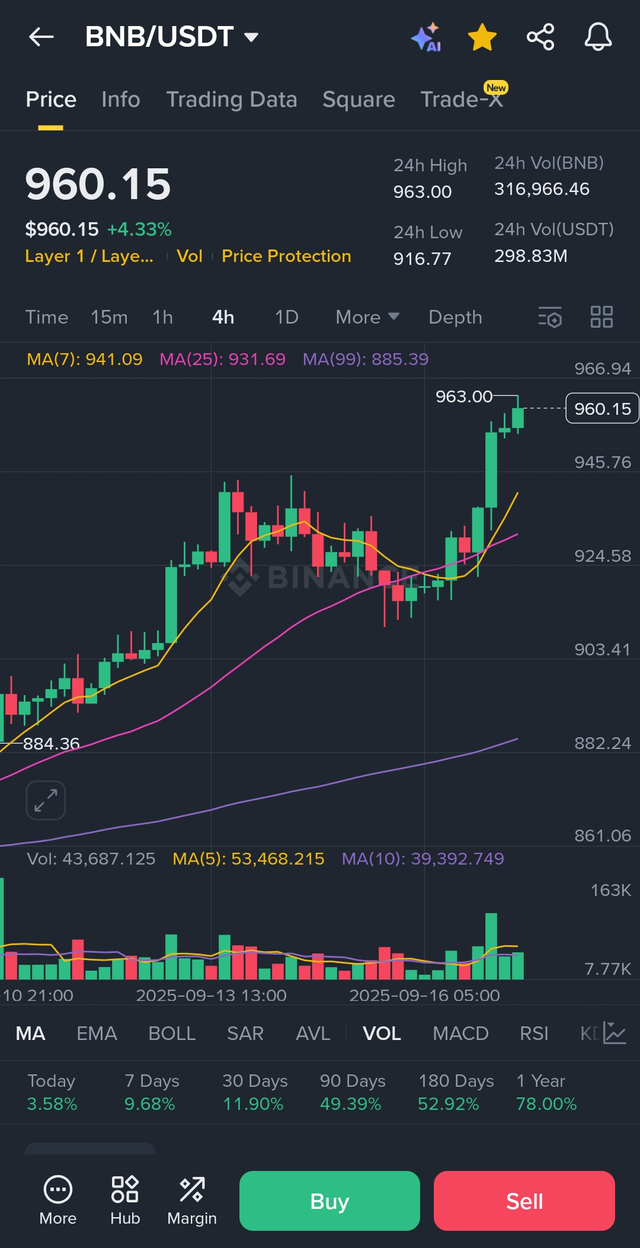Screen dimensions: 640x1248
Task: Tap the Today 3.58% performance
Action: pos(52,1092)
